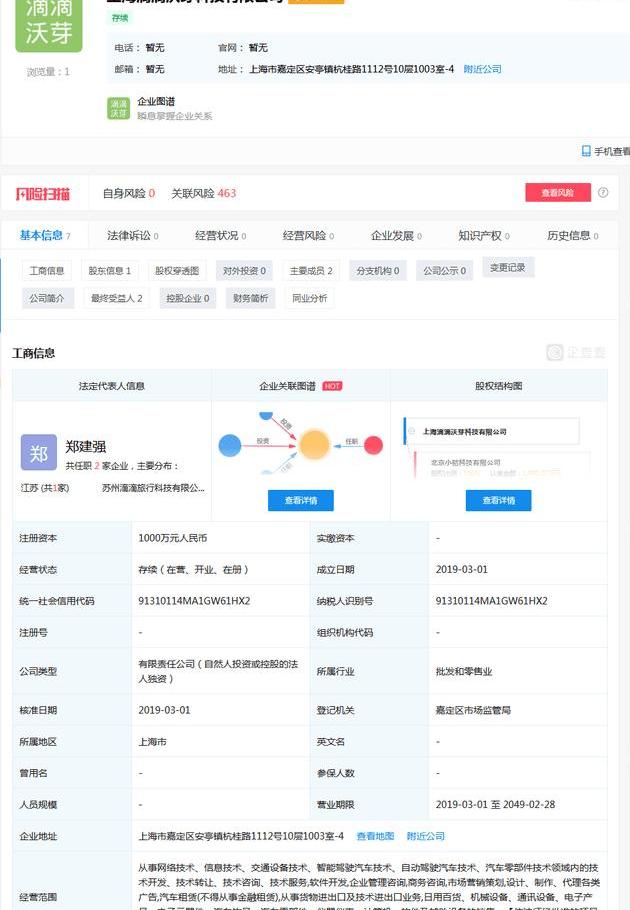
Task: Click 附近公司 link next to the top address
Action: click(482, 69)
